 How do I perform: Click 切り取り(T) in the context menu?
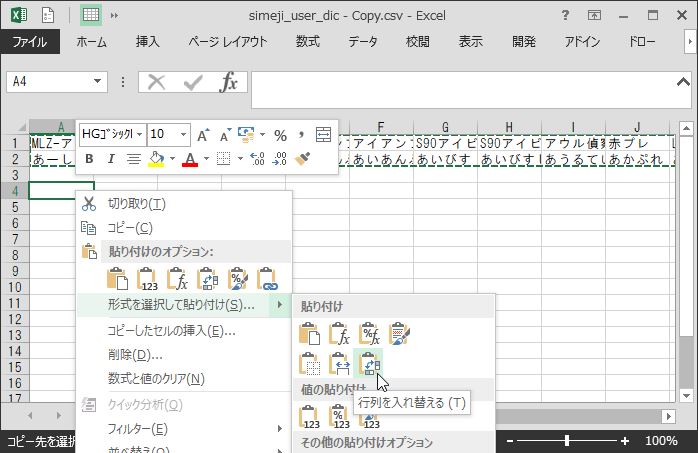click(x=184, y=204)
